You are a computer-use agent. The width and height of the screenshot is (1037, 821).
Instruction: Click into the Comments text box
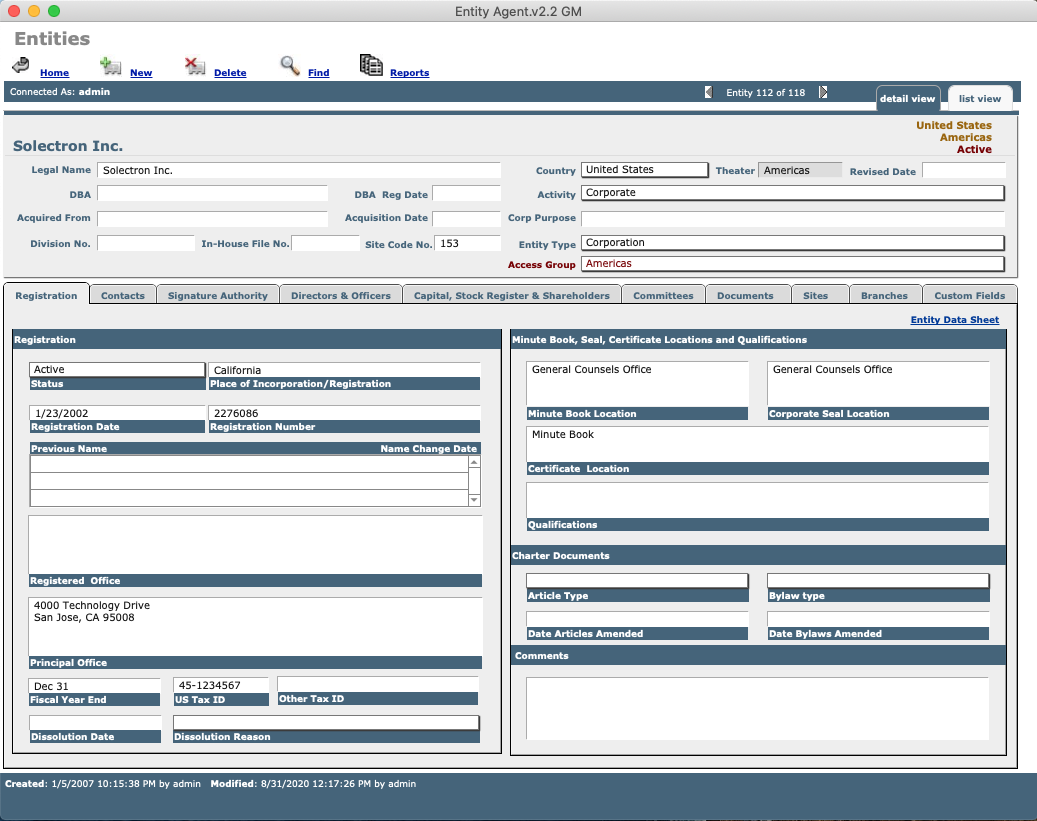(x=757, y=708)
